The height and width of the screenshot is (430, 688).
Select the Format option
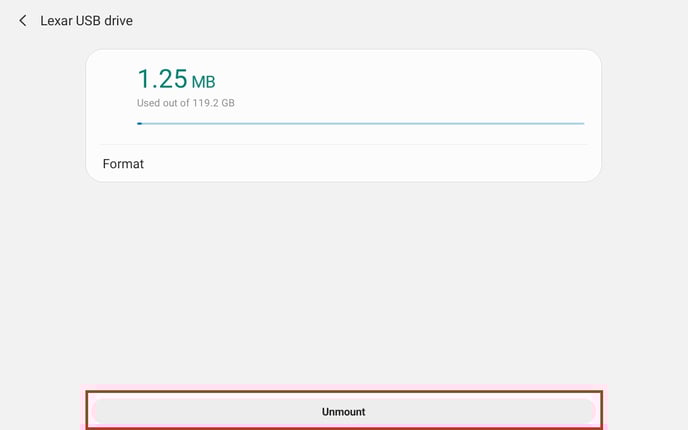click(x=123, y=163)
